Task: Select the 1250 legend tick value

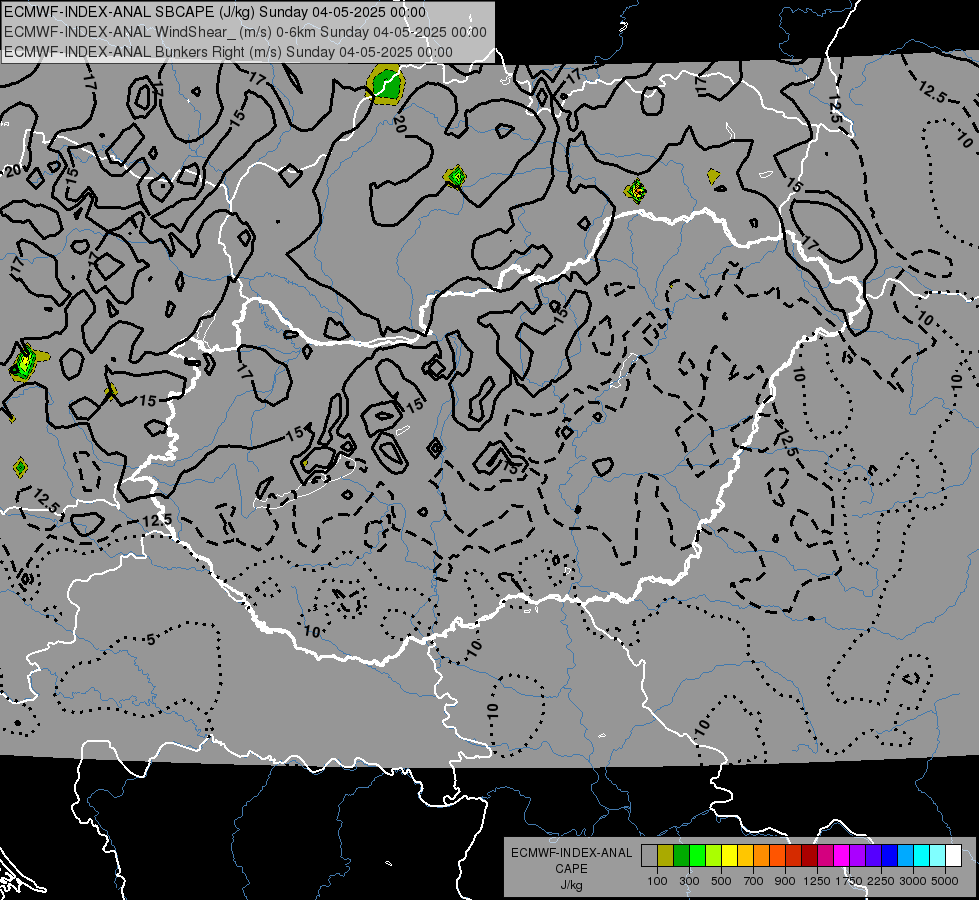Action: click(817, 881)
